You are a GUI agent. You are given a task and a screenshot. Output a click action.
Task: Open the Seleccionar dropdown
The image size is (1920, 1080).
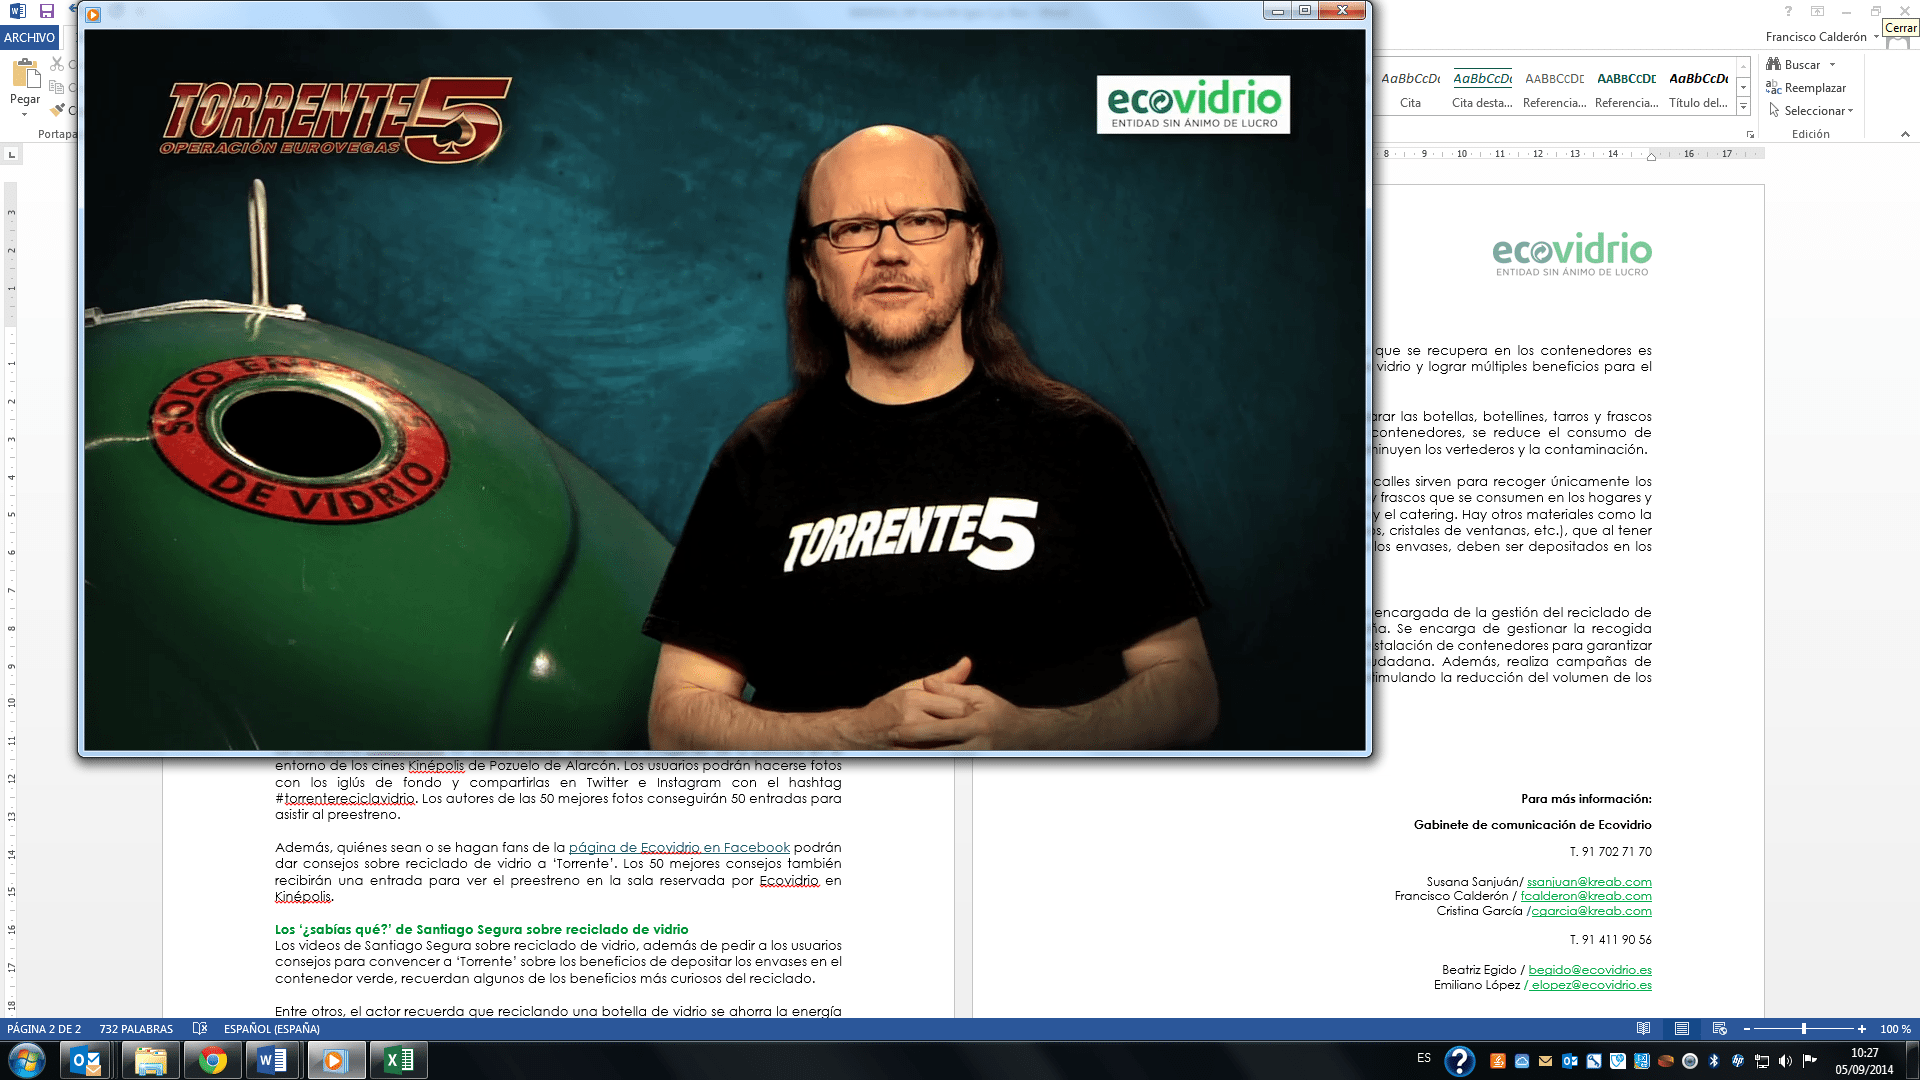[1817, 111]
